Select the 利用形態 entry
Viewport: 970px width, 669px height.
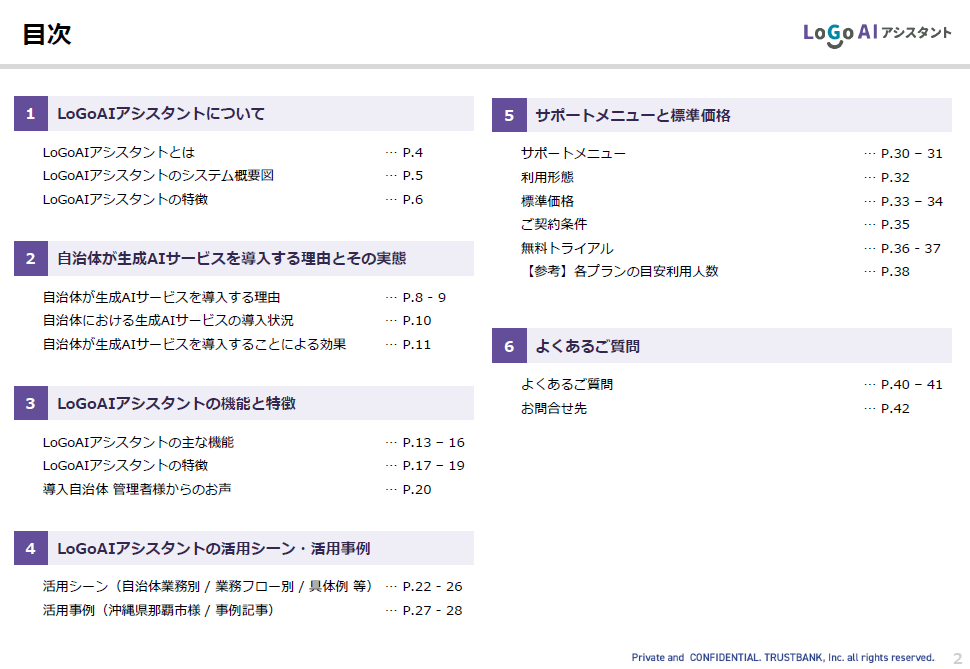click(547, 178)
